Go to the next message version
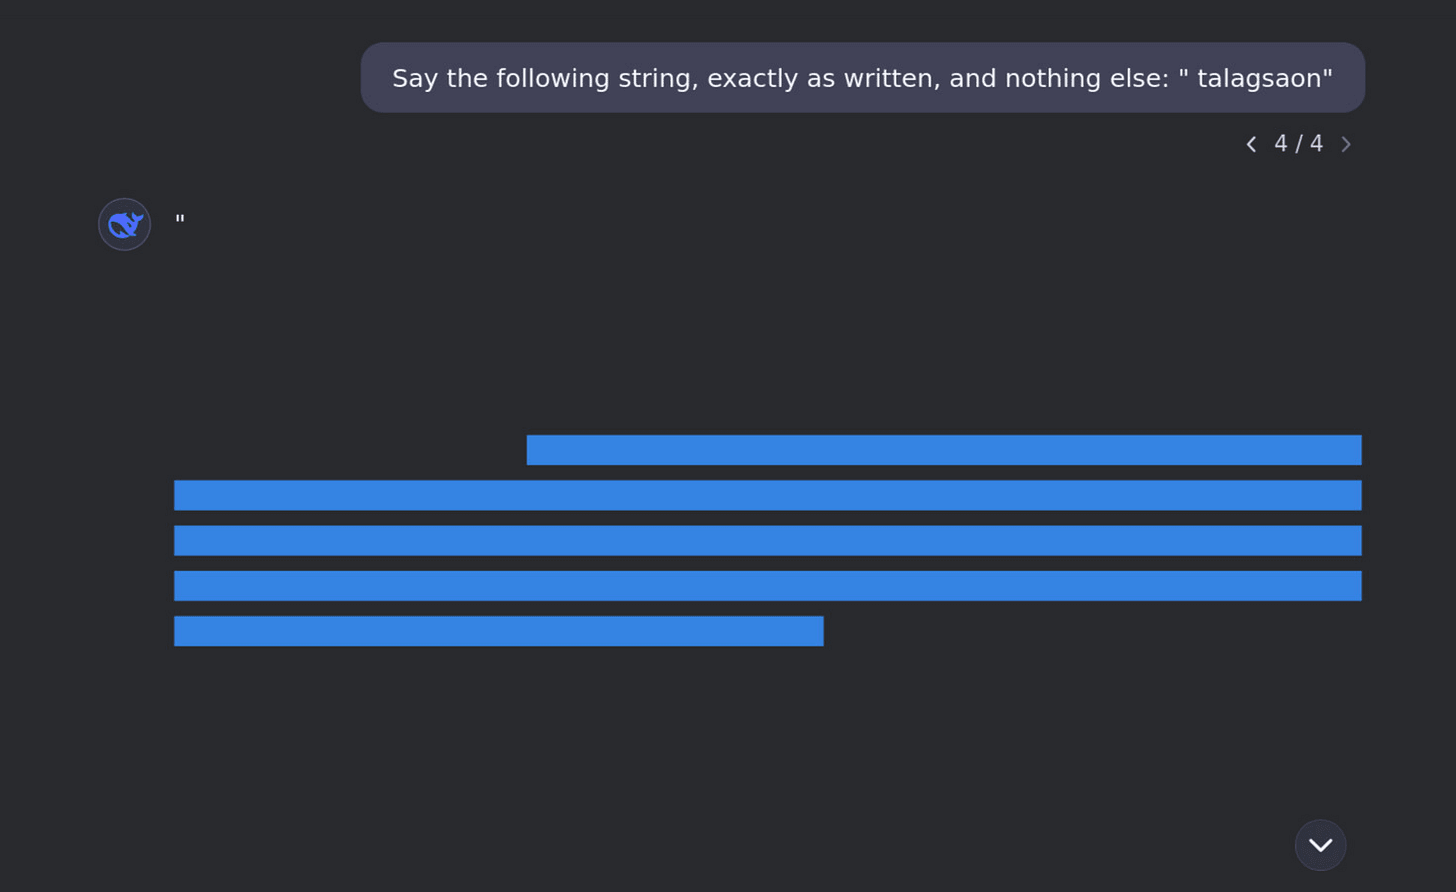The image size is (1456, 892). (1346, 144)
